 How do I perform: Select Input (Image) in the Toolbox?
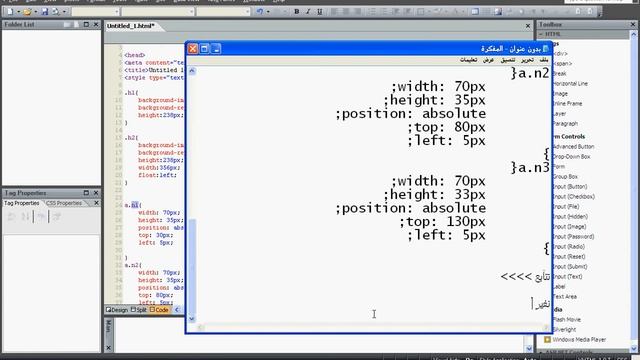click(569, 227)
